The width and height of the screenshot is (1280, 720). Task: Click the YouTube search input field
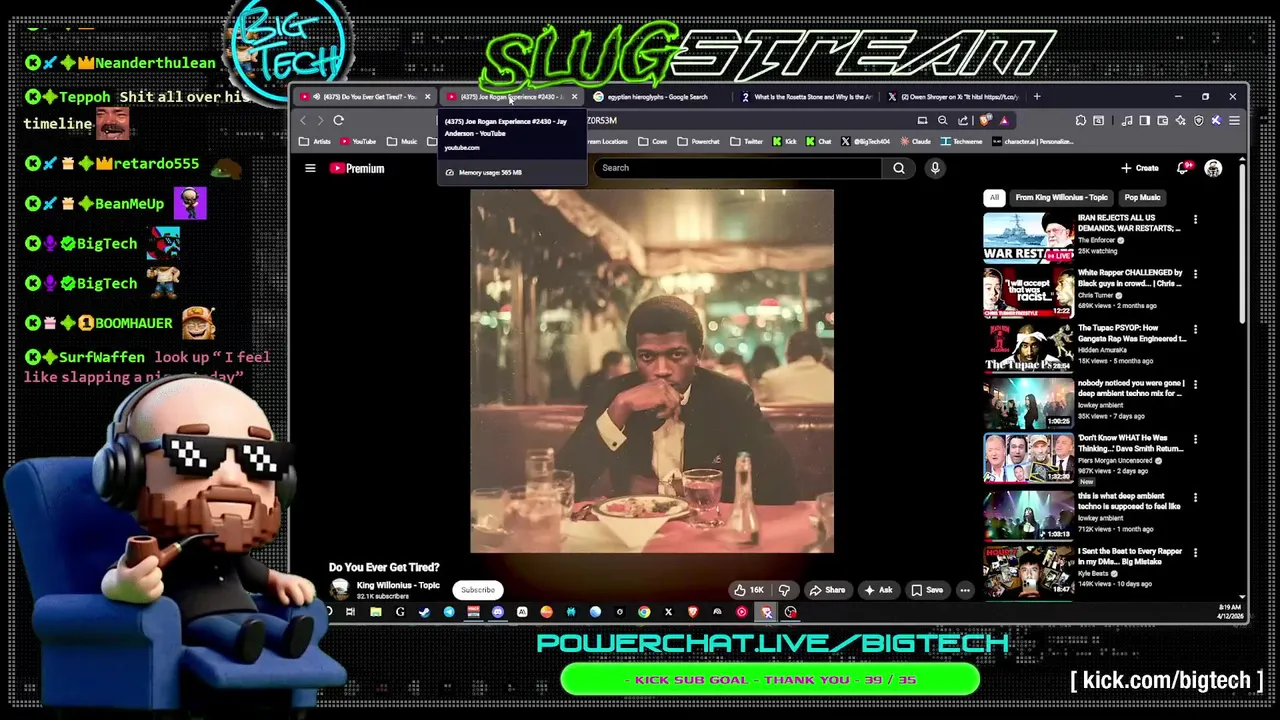740,168
